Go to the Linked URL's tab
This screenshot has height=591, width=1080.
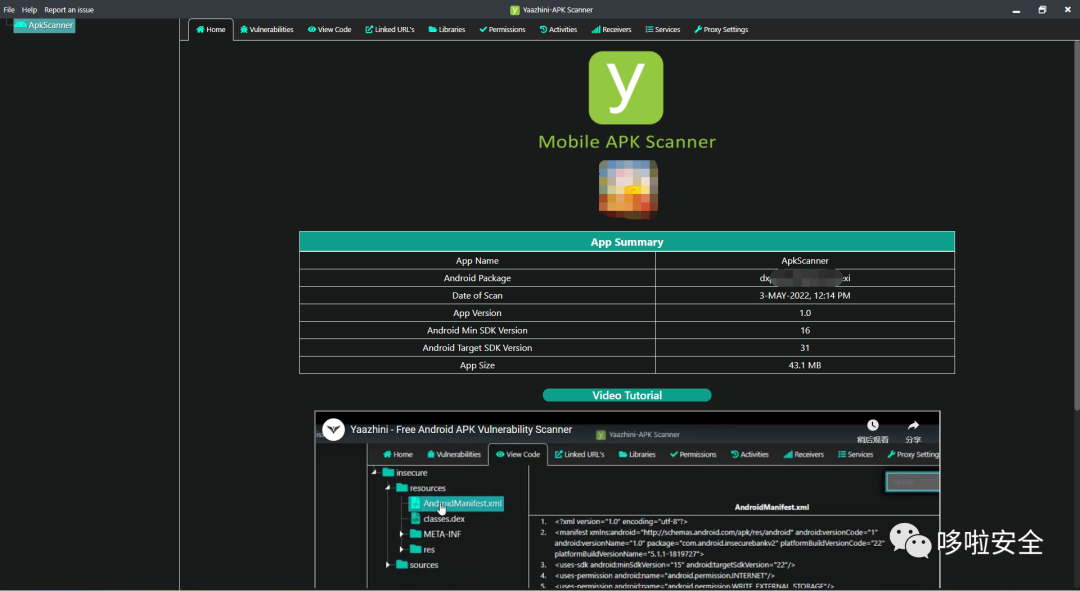click(x=390, y=30)
